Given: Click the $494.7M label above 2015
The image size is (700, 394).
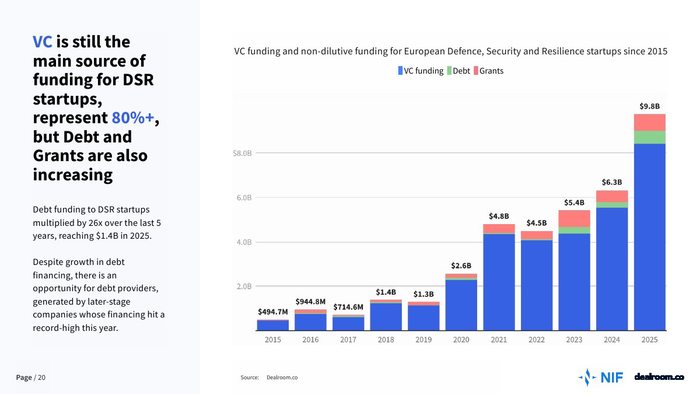Looking at the screenshot, I should click(x=273, y=312).
